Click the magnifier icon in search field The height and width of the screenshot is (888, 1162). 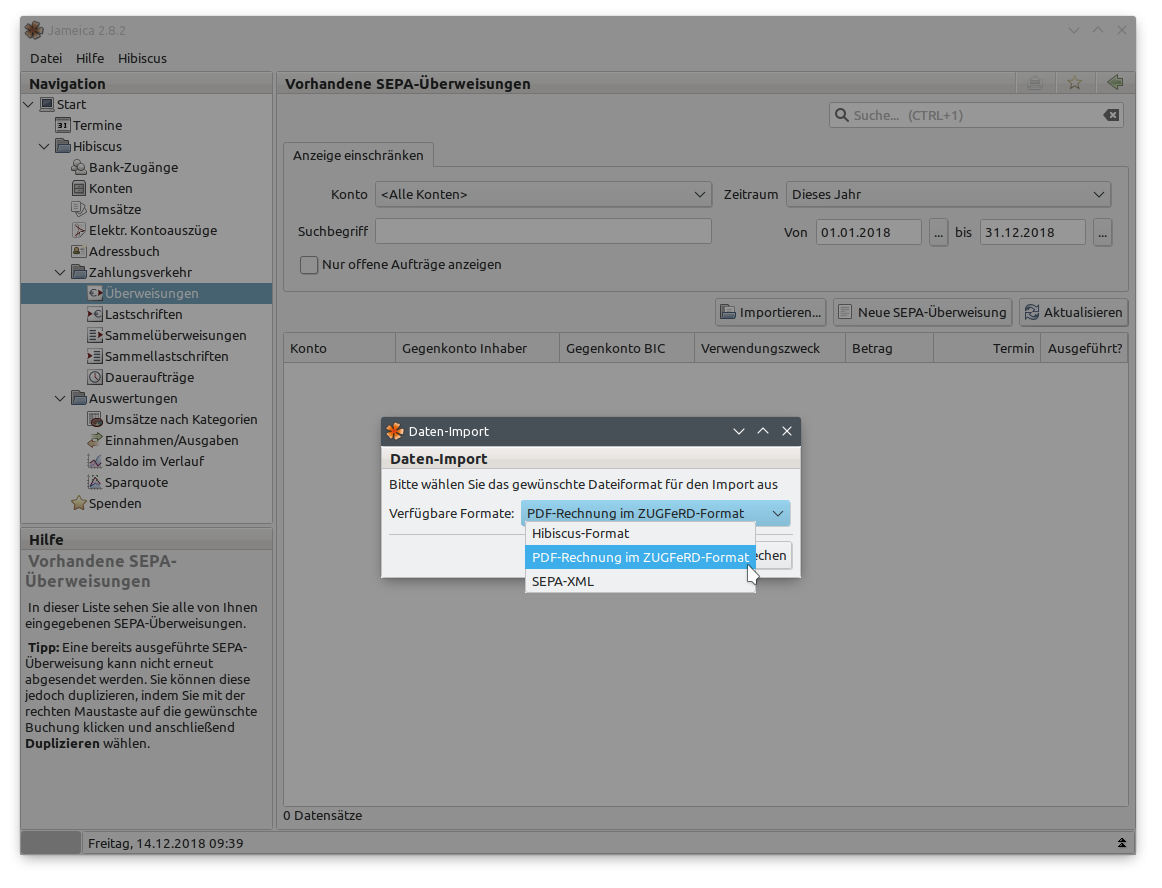tap(842, 115)
